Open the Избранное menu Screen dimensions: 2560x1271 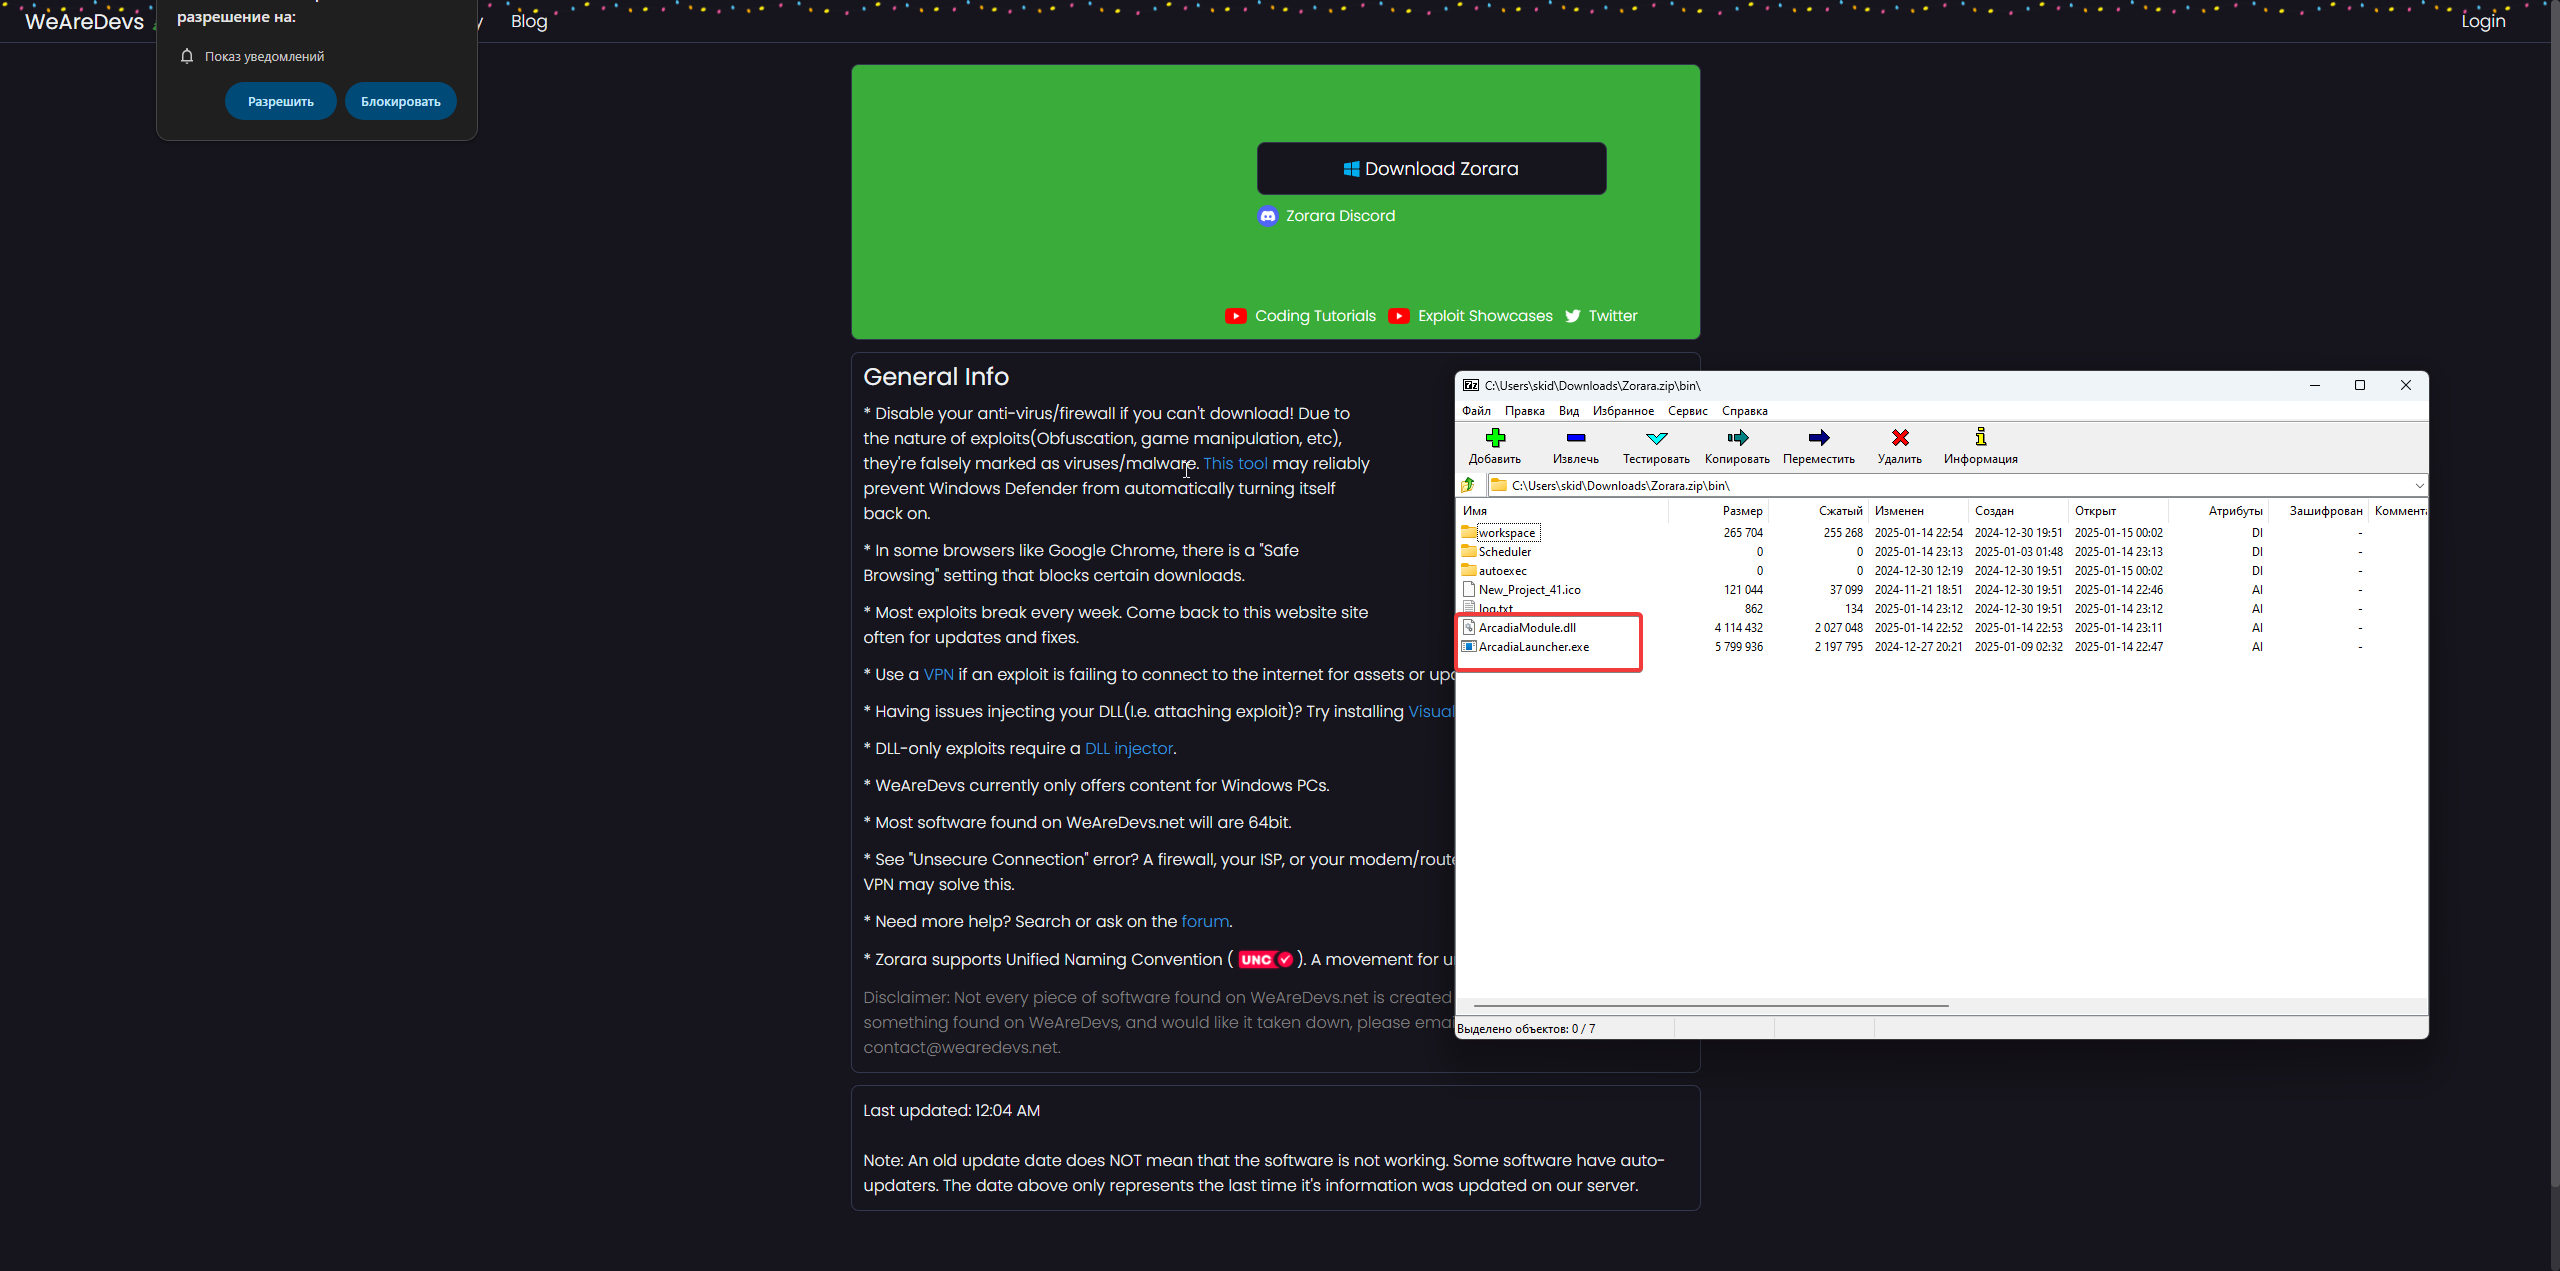pyautogui.click(x=1623, y=411)
